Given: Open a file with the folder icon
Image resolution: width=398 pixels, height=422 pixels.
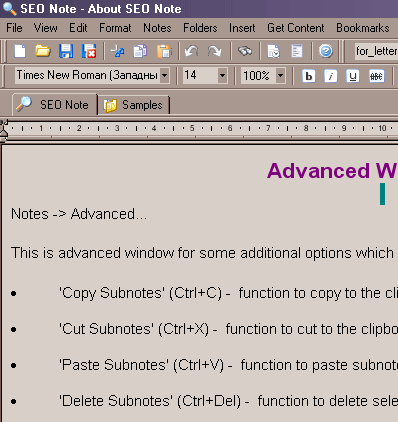Looking at the screenshot, I should coord(43,51).
